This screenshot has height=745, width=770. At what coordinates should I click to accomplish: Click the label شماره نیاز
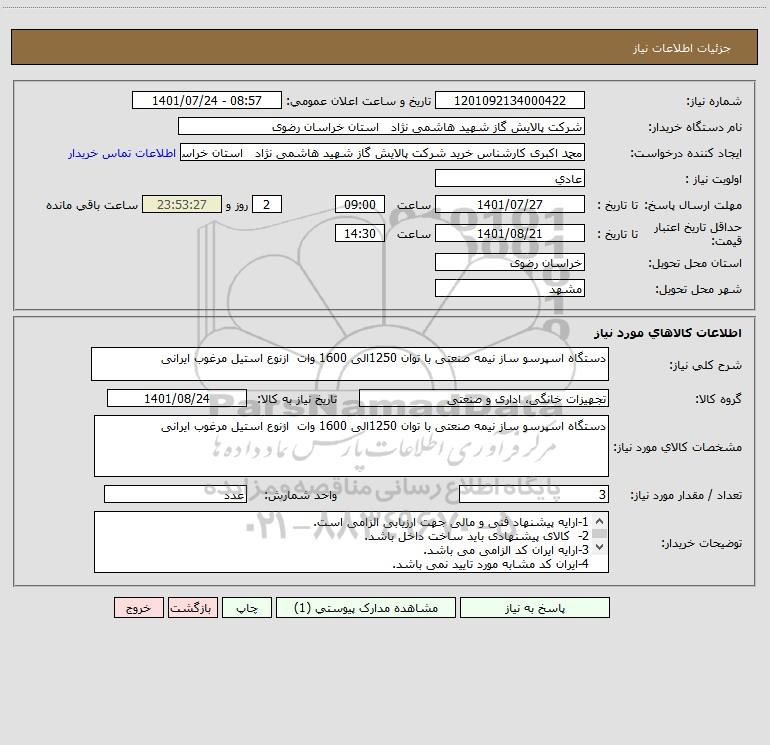pyautogui.click(x=714, y=102)
